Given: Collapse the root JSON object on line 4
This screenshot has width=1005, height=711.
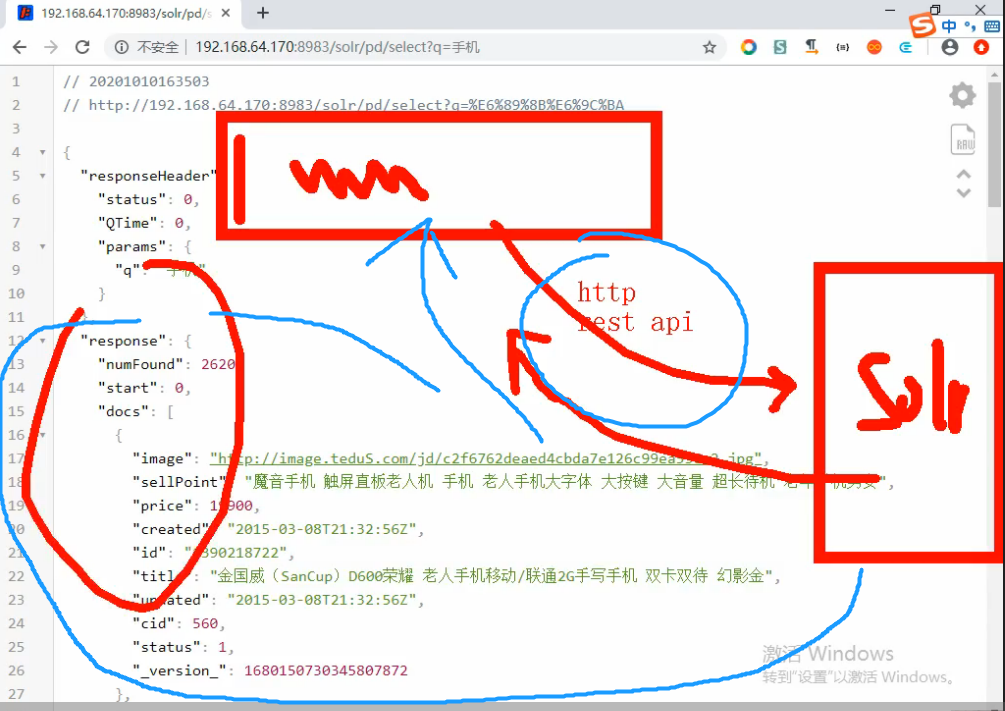Looking at the screenshot, I should (x=41, y=152).
